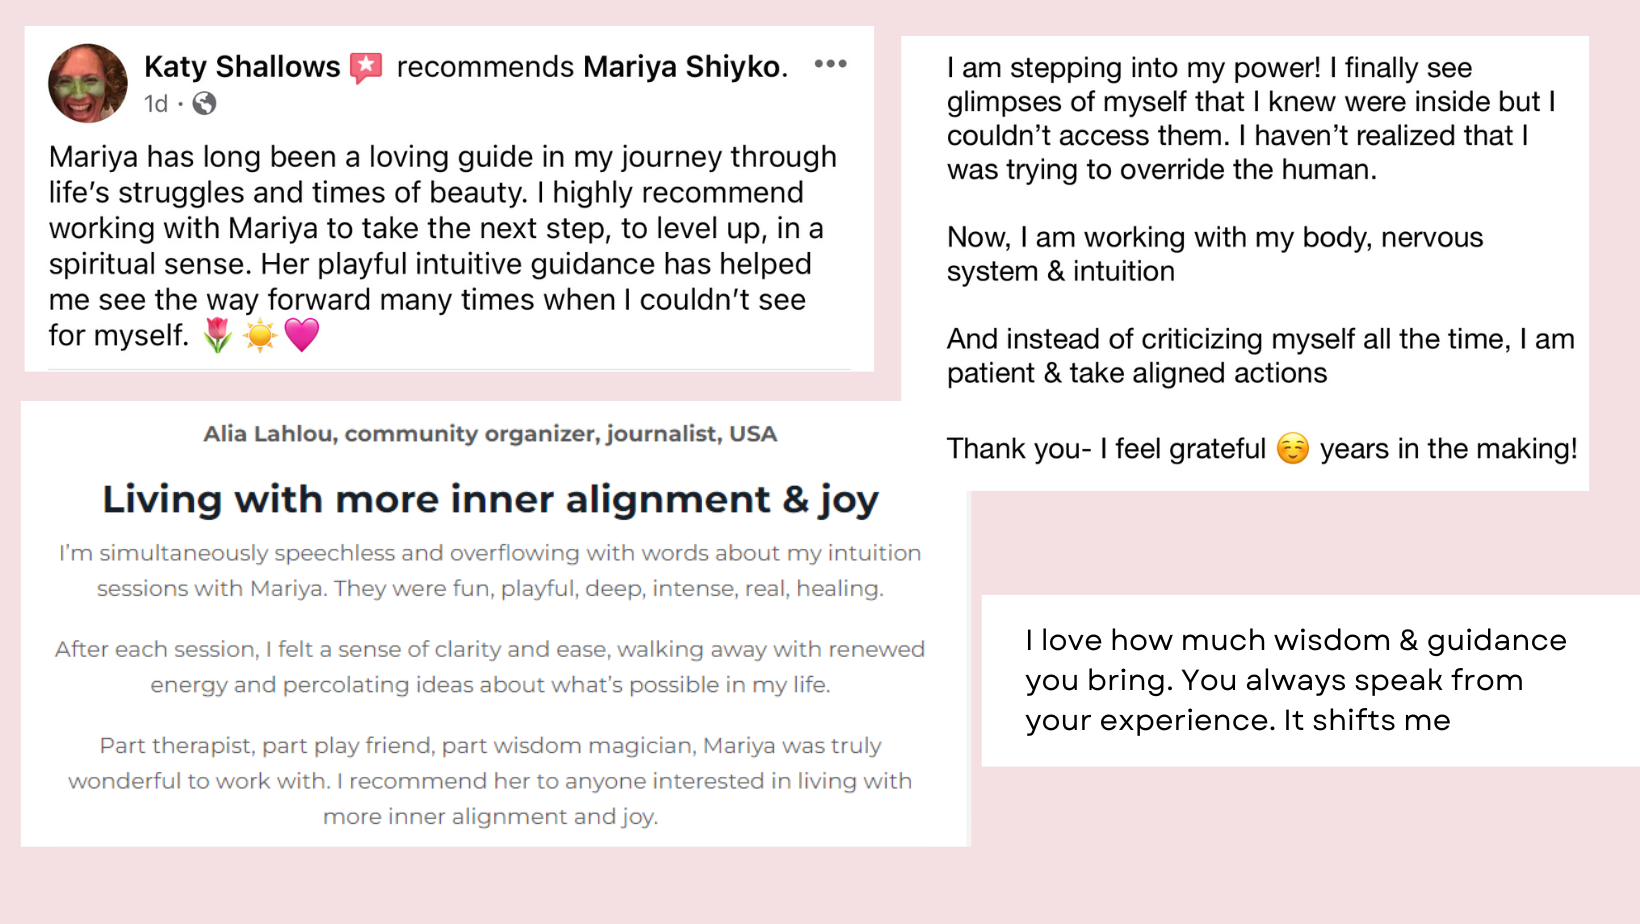
Task: Click the Thank you- I feel grateful line
Action: pos(1106,448)
